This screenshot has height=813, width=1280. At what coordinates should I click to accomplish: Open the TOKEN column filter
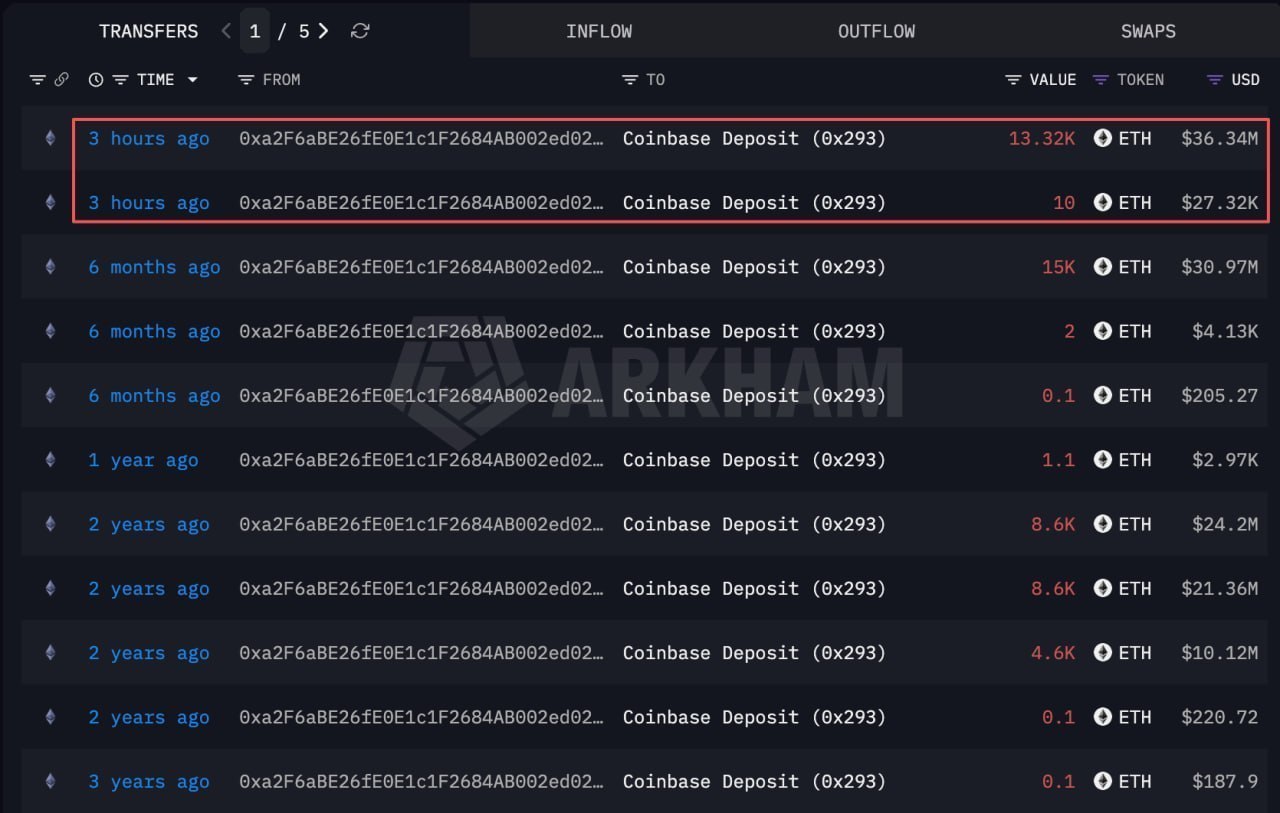tap(1101, 79)
